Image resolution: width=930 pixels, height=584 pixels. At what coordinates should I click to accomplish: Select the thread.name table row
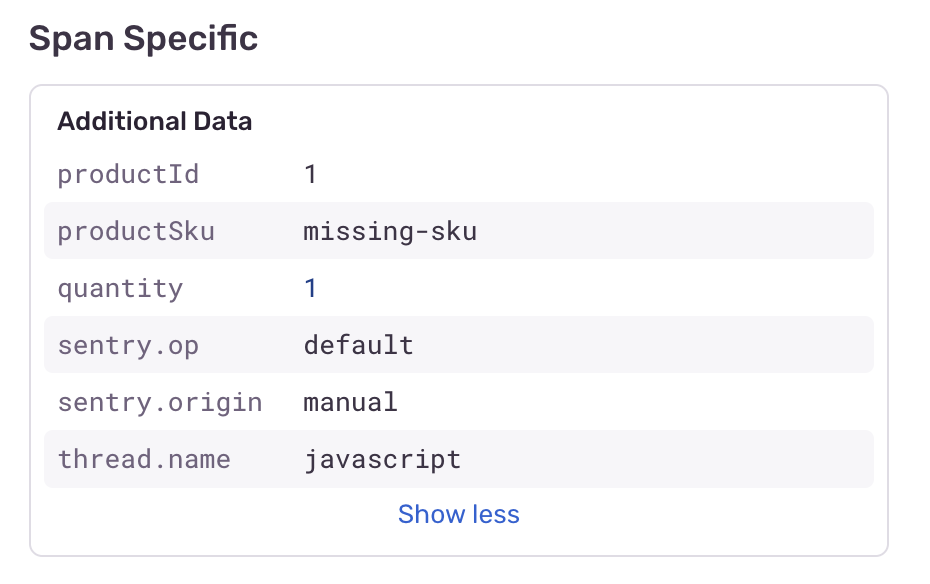458,459
